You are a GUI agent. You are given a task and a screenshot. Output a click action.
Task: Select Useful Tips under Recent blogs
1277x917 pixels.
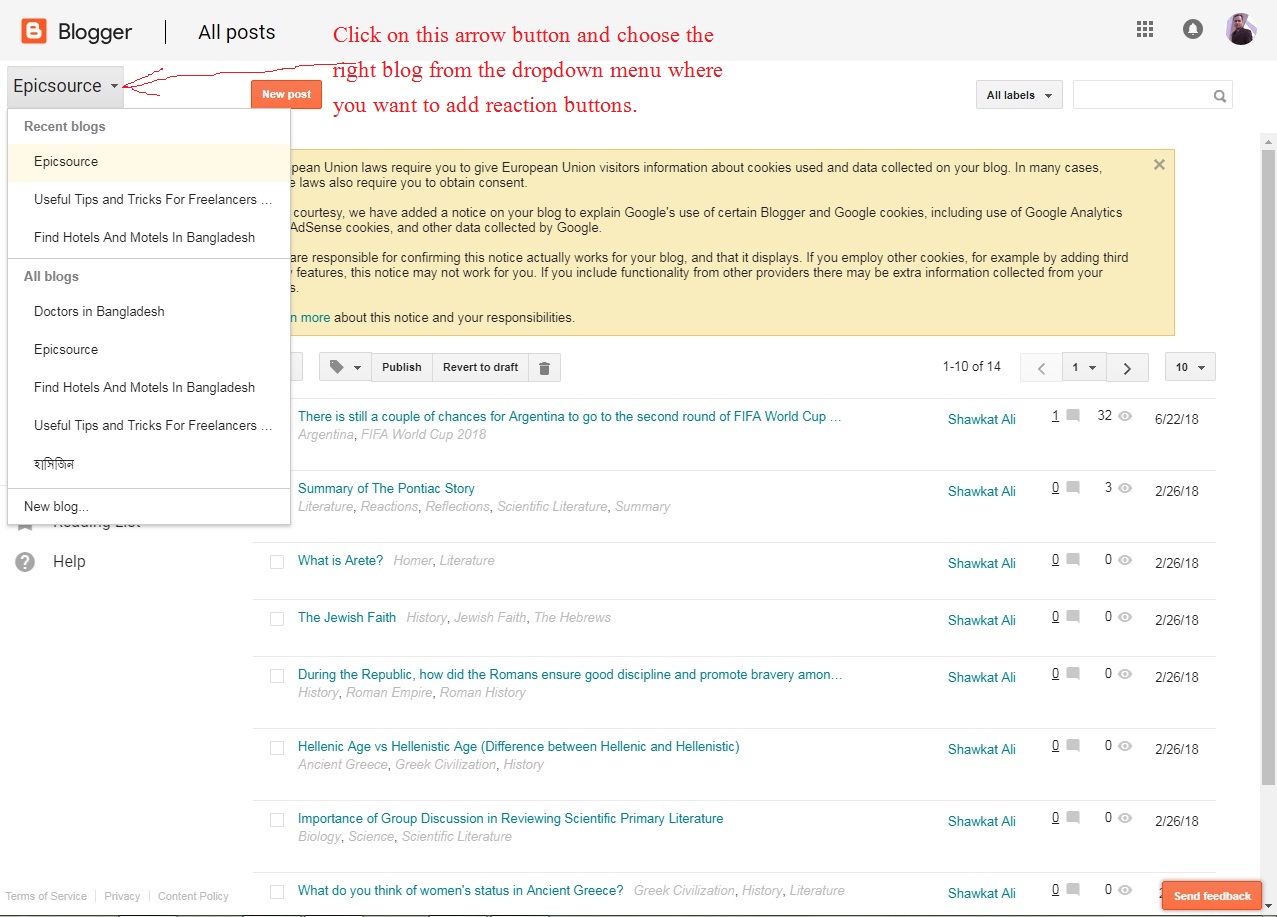[x=149, y=200]
